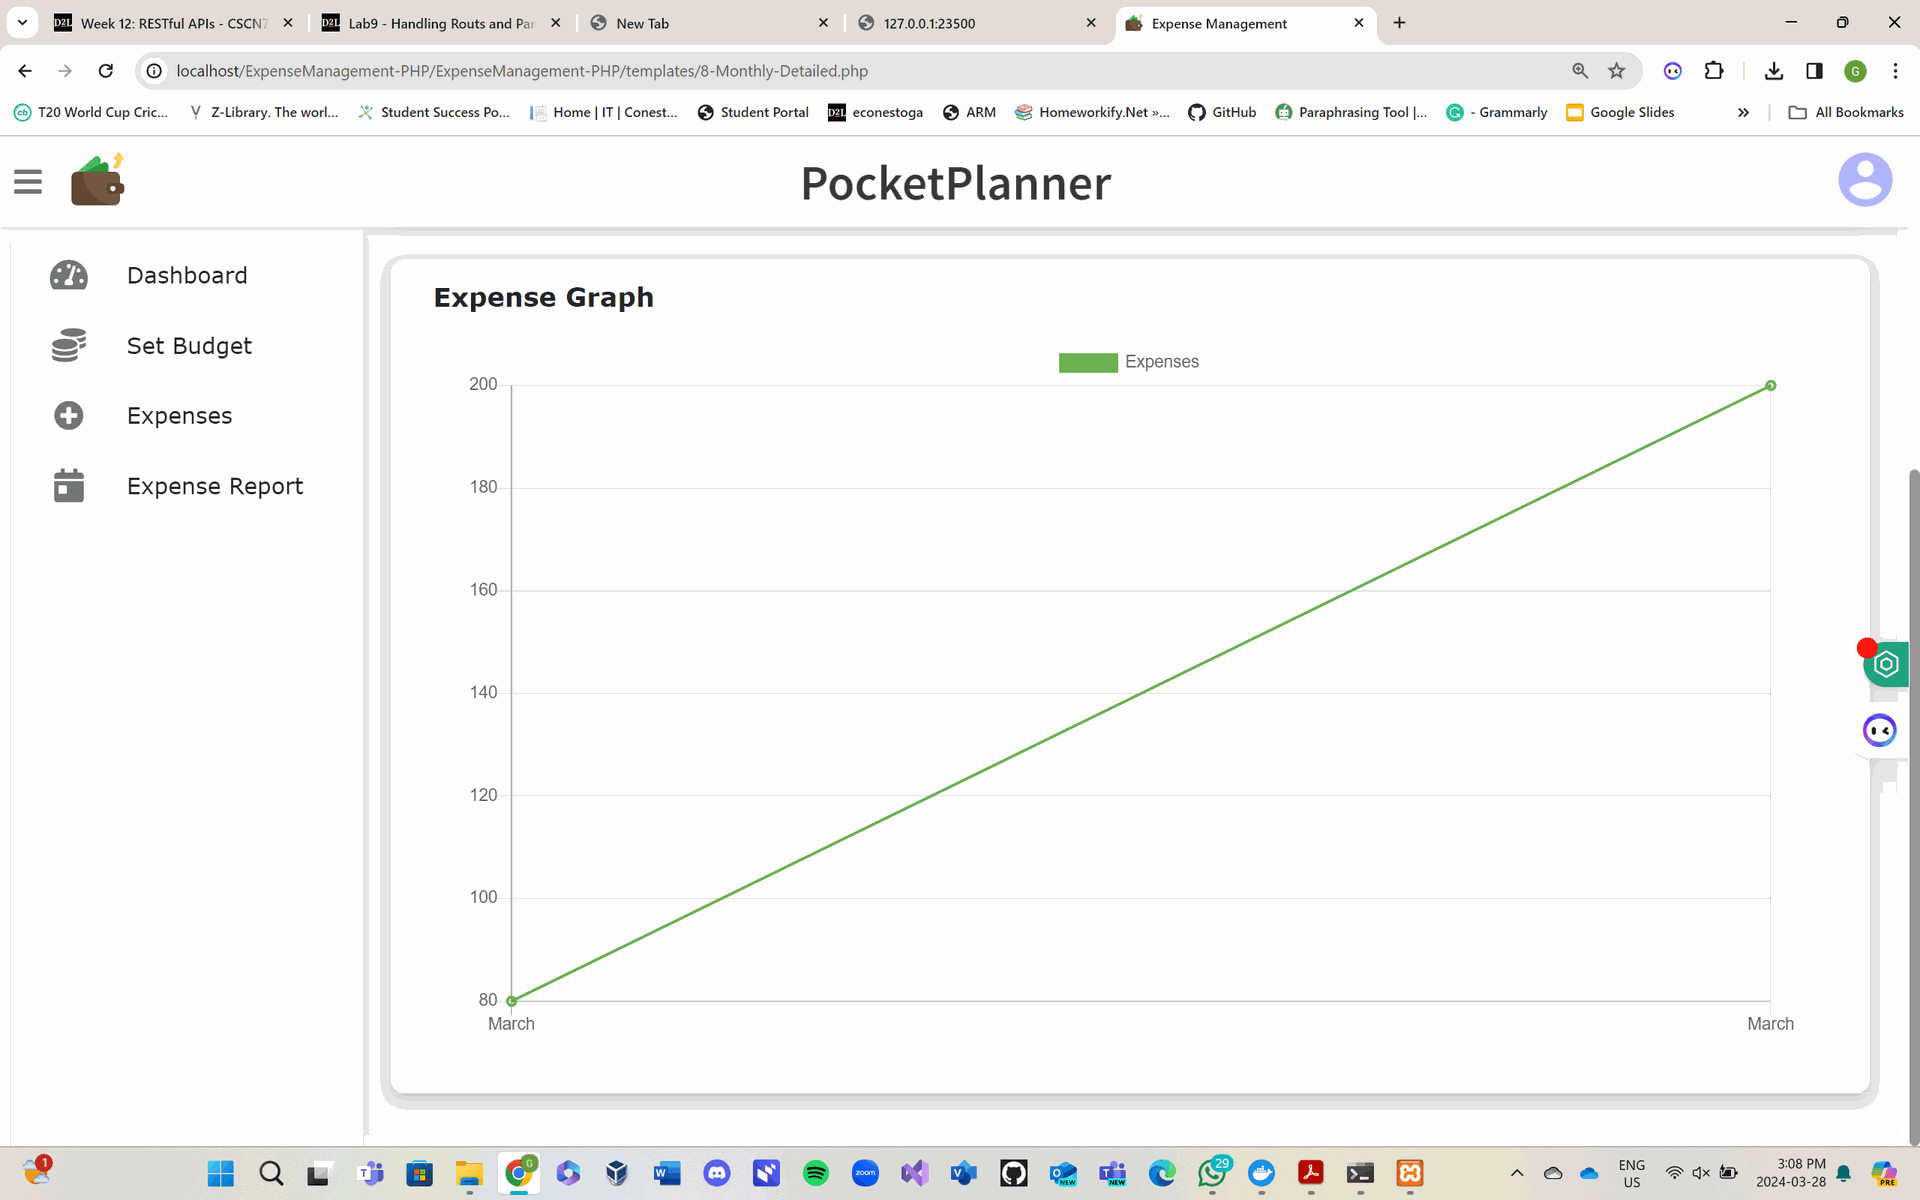Click the Expenses plus icon
Viewport: 1920px width, 1200px height.
(x=69, y=415)
